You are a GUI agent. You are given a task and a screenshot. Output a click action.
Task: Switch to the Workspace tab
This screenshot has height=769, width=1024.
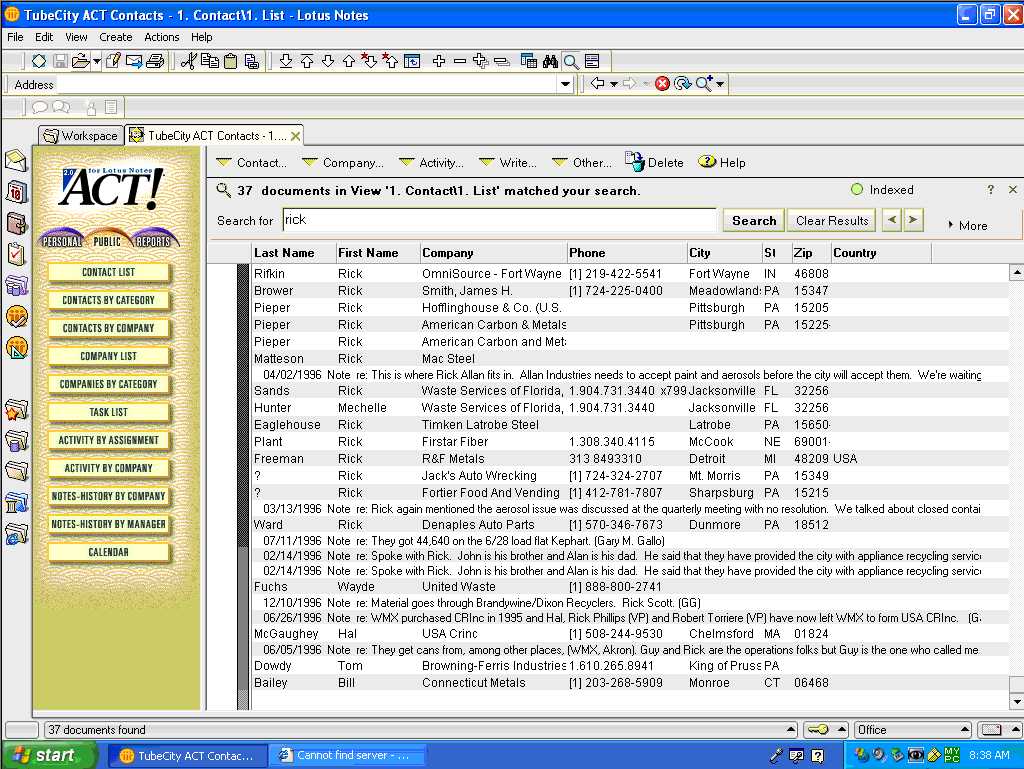point(81,135)
